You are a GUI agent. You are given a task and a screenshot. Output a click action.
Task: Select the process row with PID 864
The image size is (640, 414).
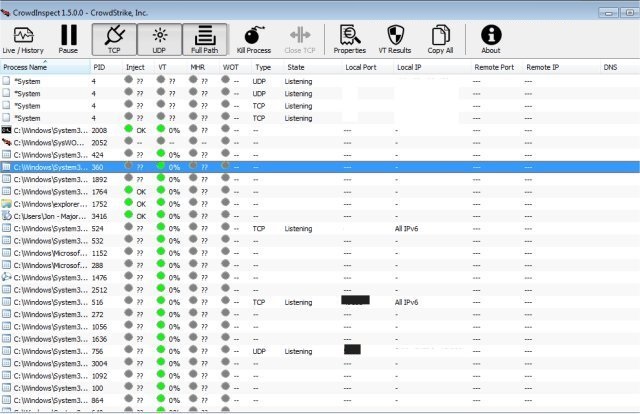320,400
